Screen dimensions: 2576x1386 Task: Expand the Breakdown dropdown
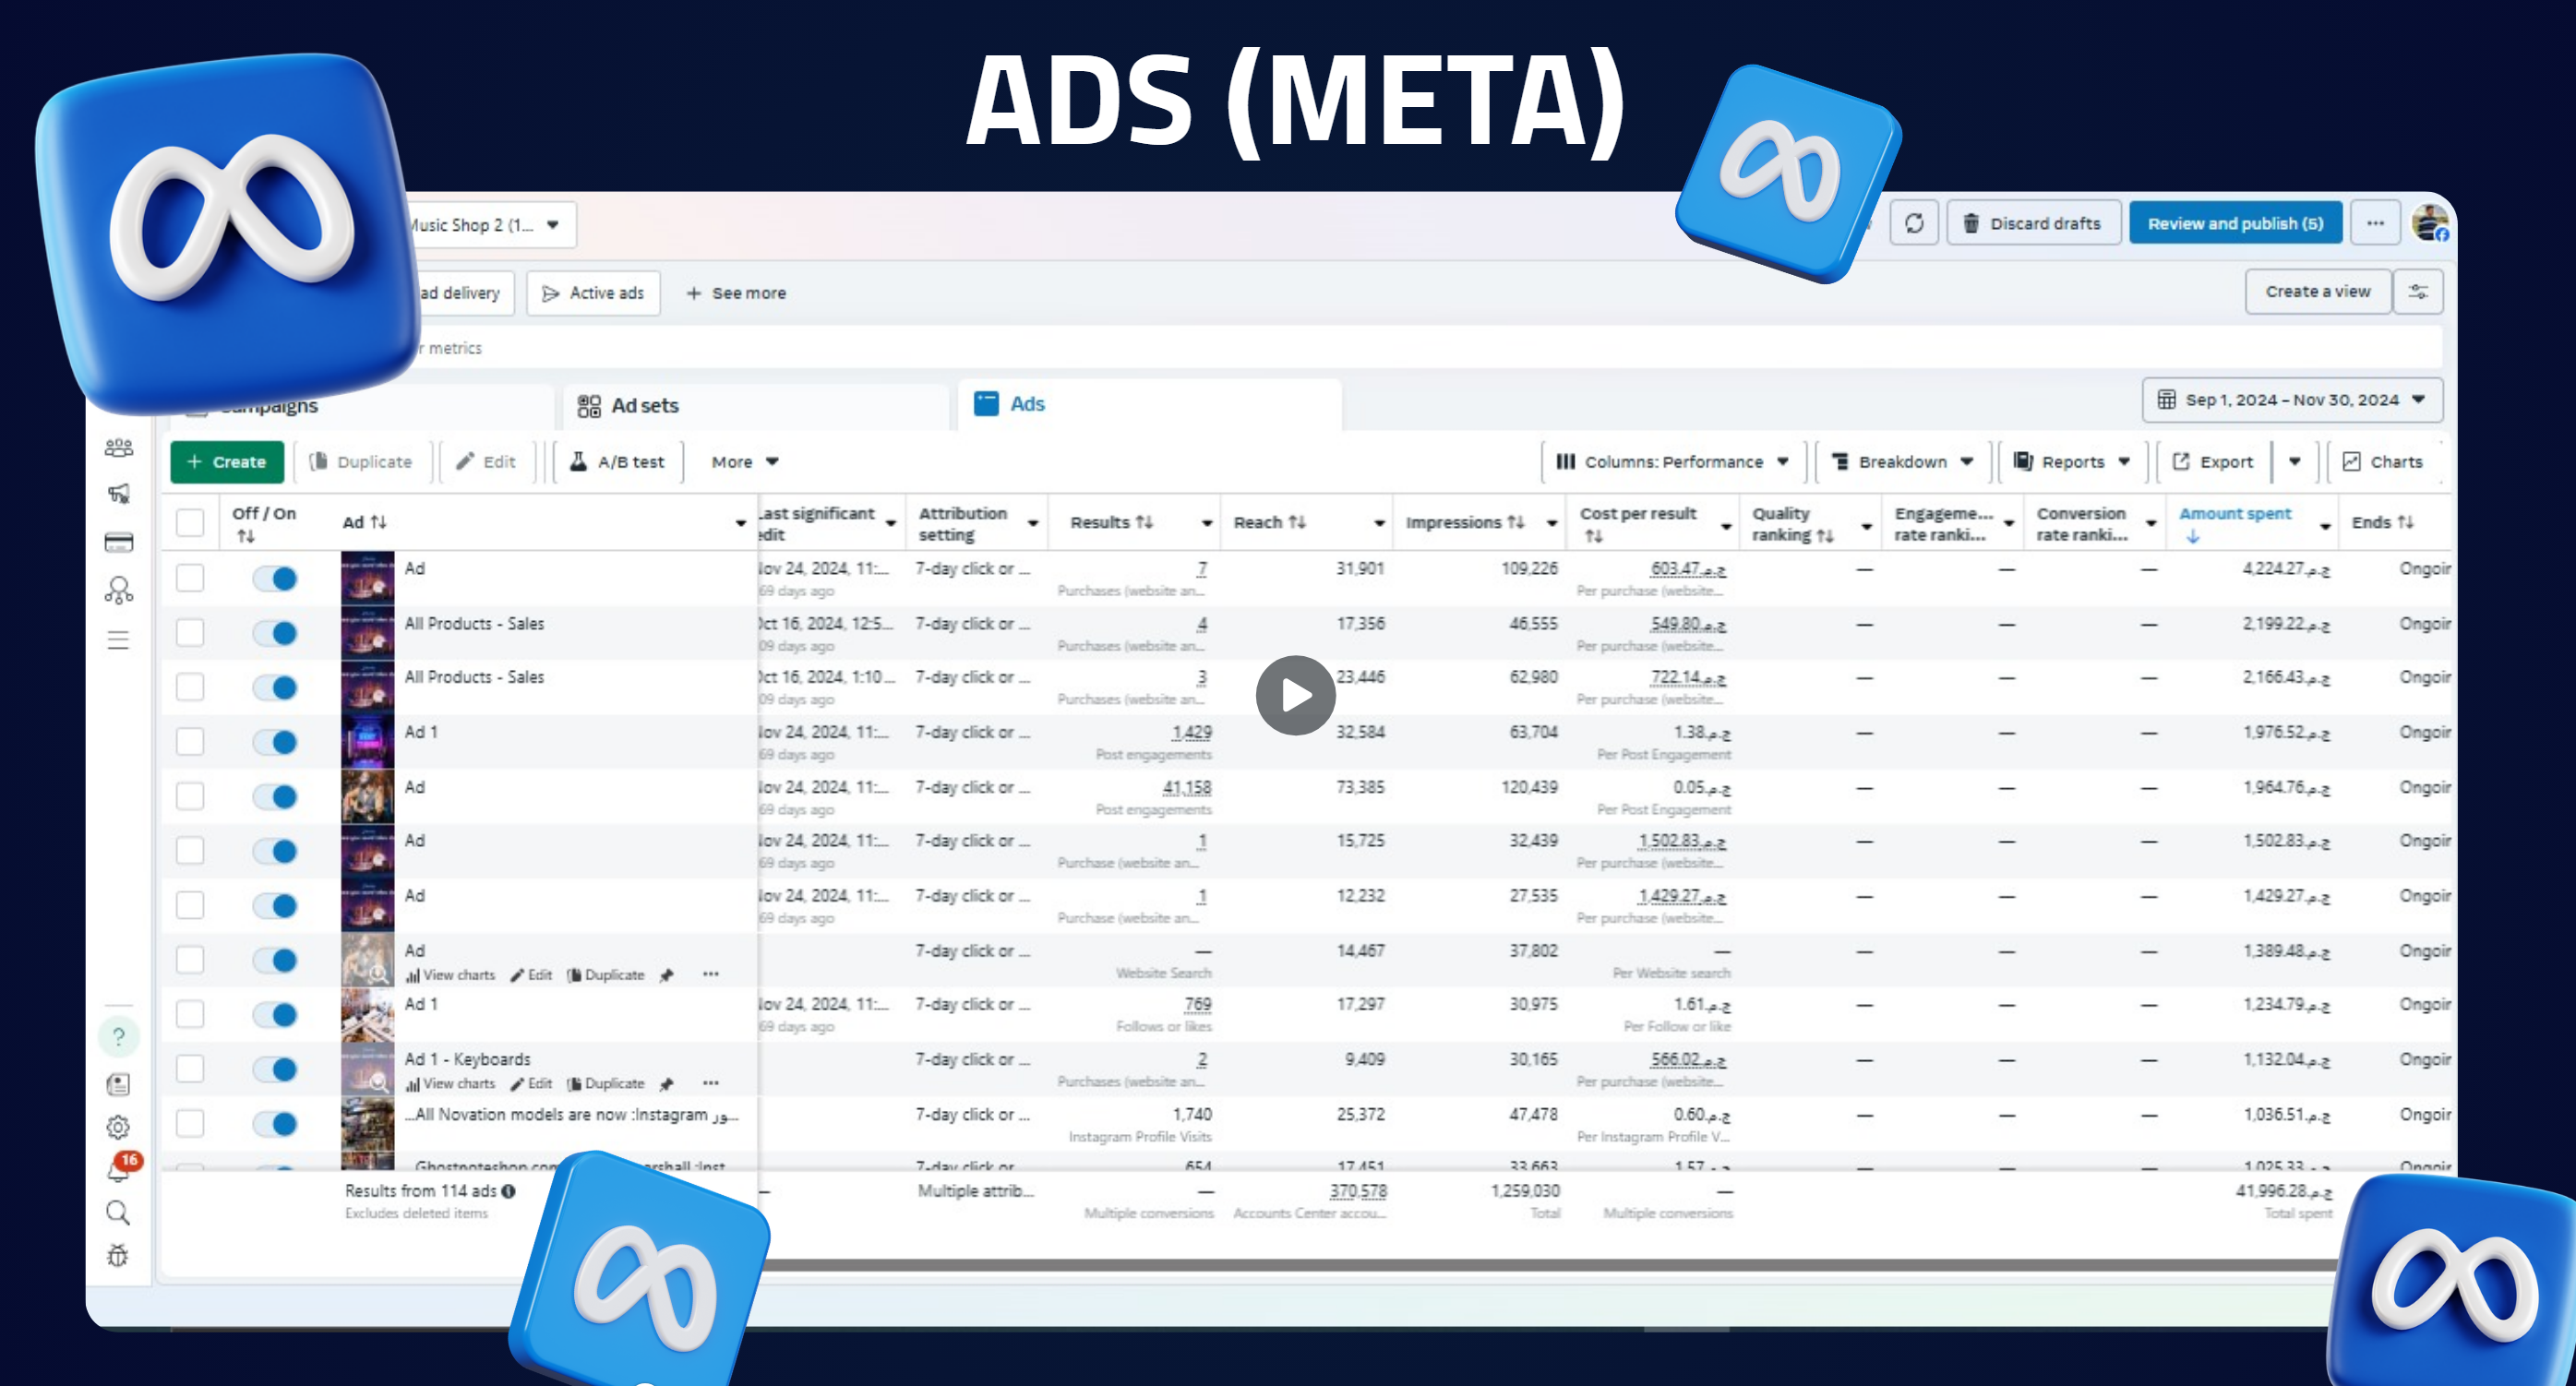point(1900,461)
